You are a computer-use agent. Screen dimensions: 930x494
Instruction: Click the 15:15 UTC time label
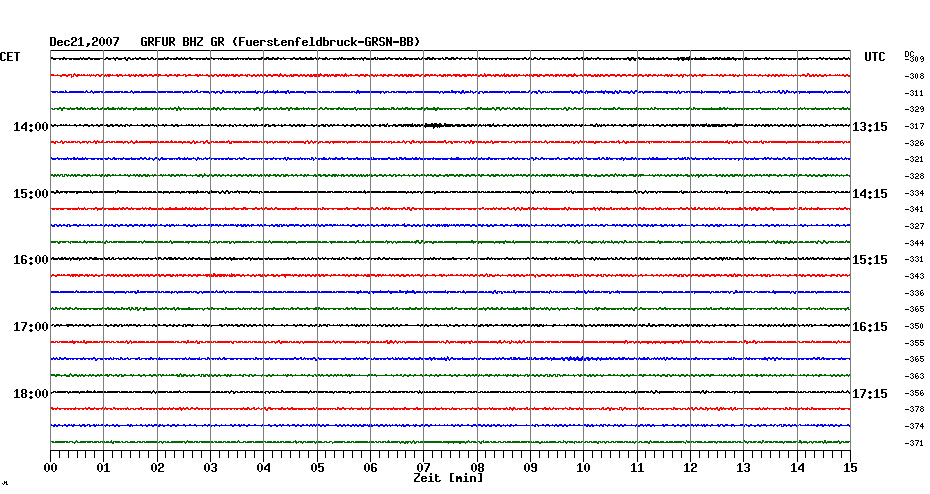870,260
